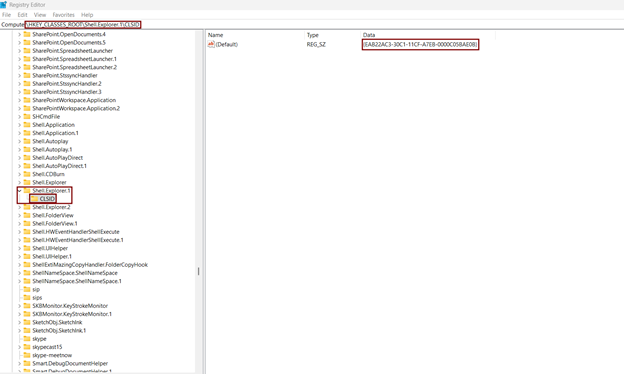Click the Data column header
Image resolution: width=624 pixels, height=374 pixels.
(x=369, y=35)
